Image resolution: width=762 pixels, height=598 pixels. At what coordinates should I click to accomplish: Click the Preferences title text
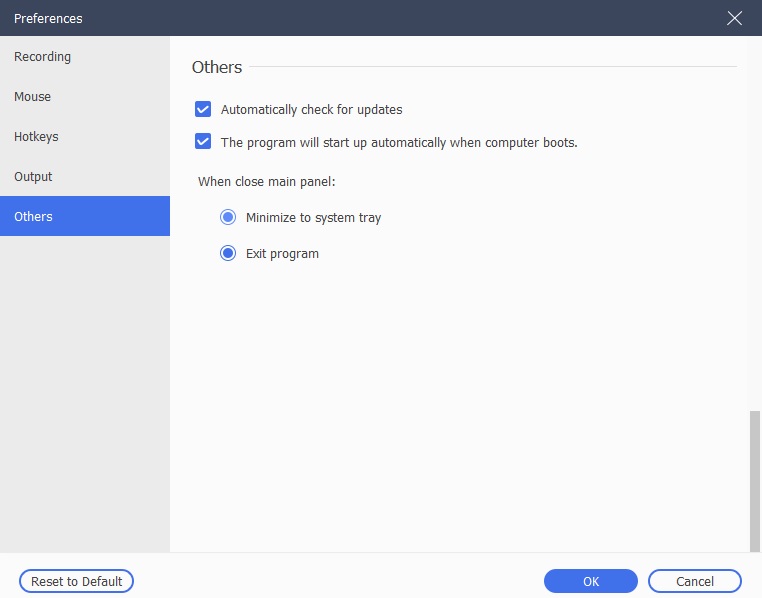[48, 18]
